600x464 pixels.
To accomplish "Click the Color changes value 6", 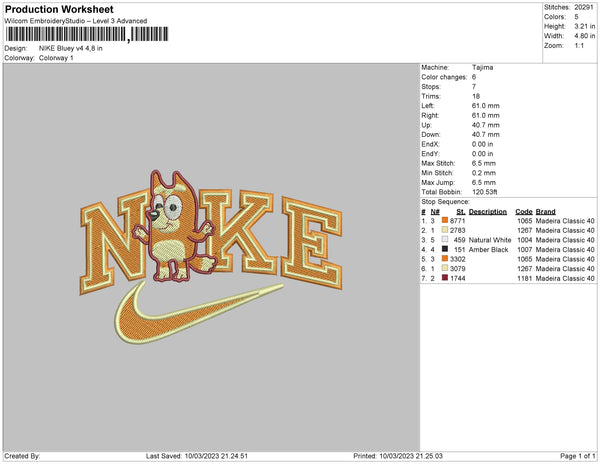I will tap(474, 77).
